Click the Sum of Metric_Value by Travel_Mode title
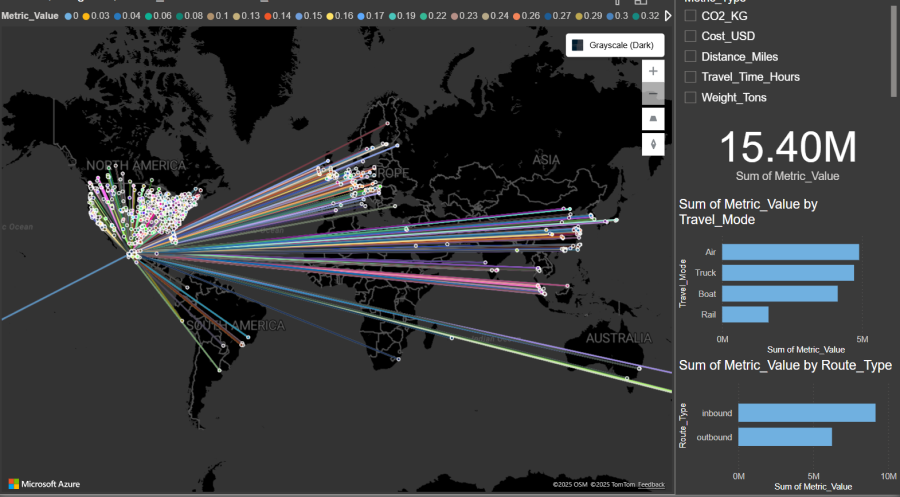Screen dimensions: 900x497 (748, 212)
